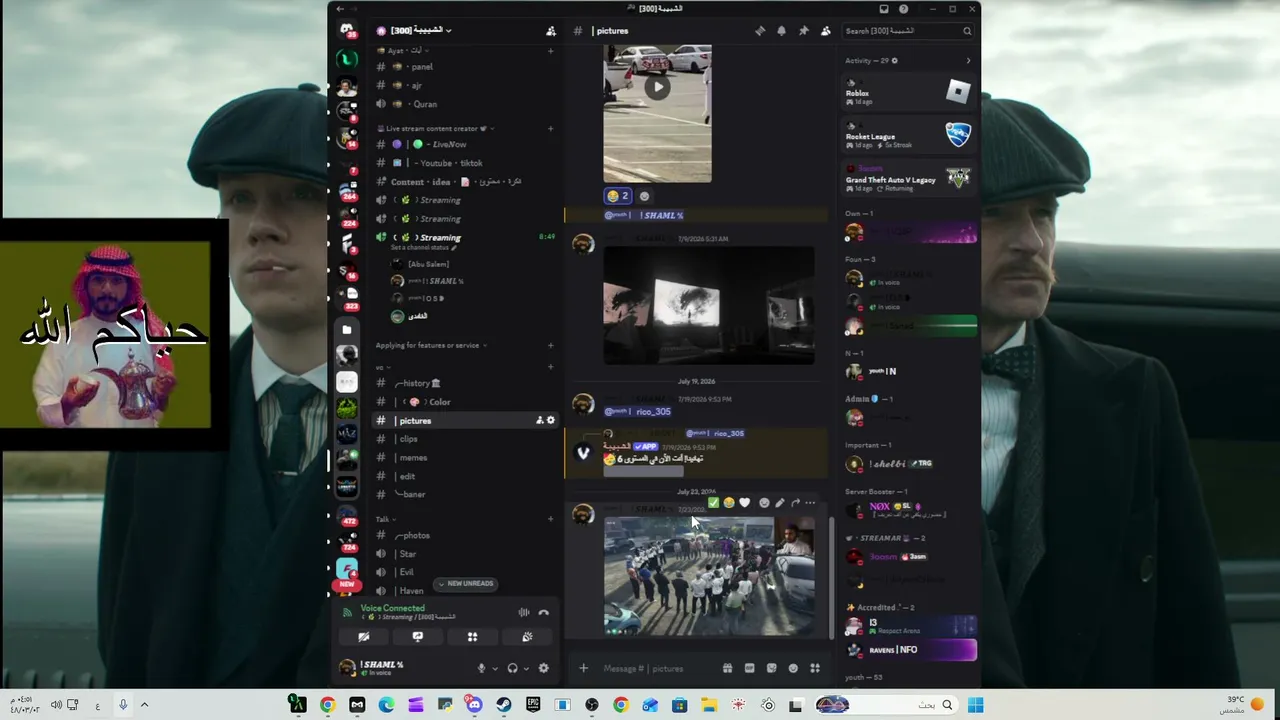Show pinned messages in pictures channel
The width and height of the screenshot is (1280, 720).
(804, 31)
